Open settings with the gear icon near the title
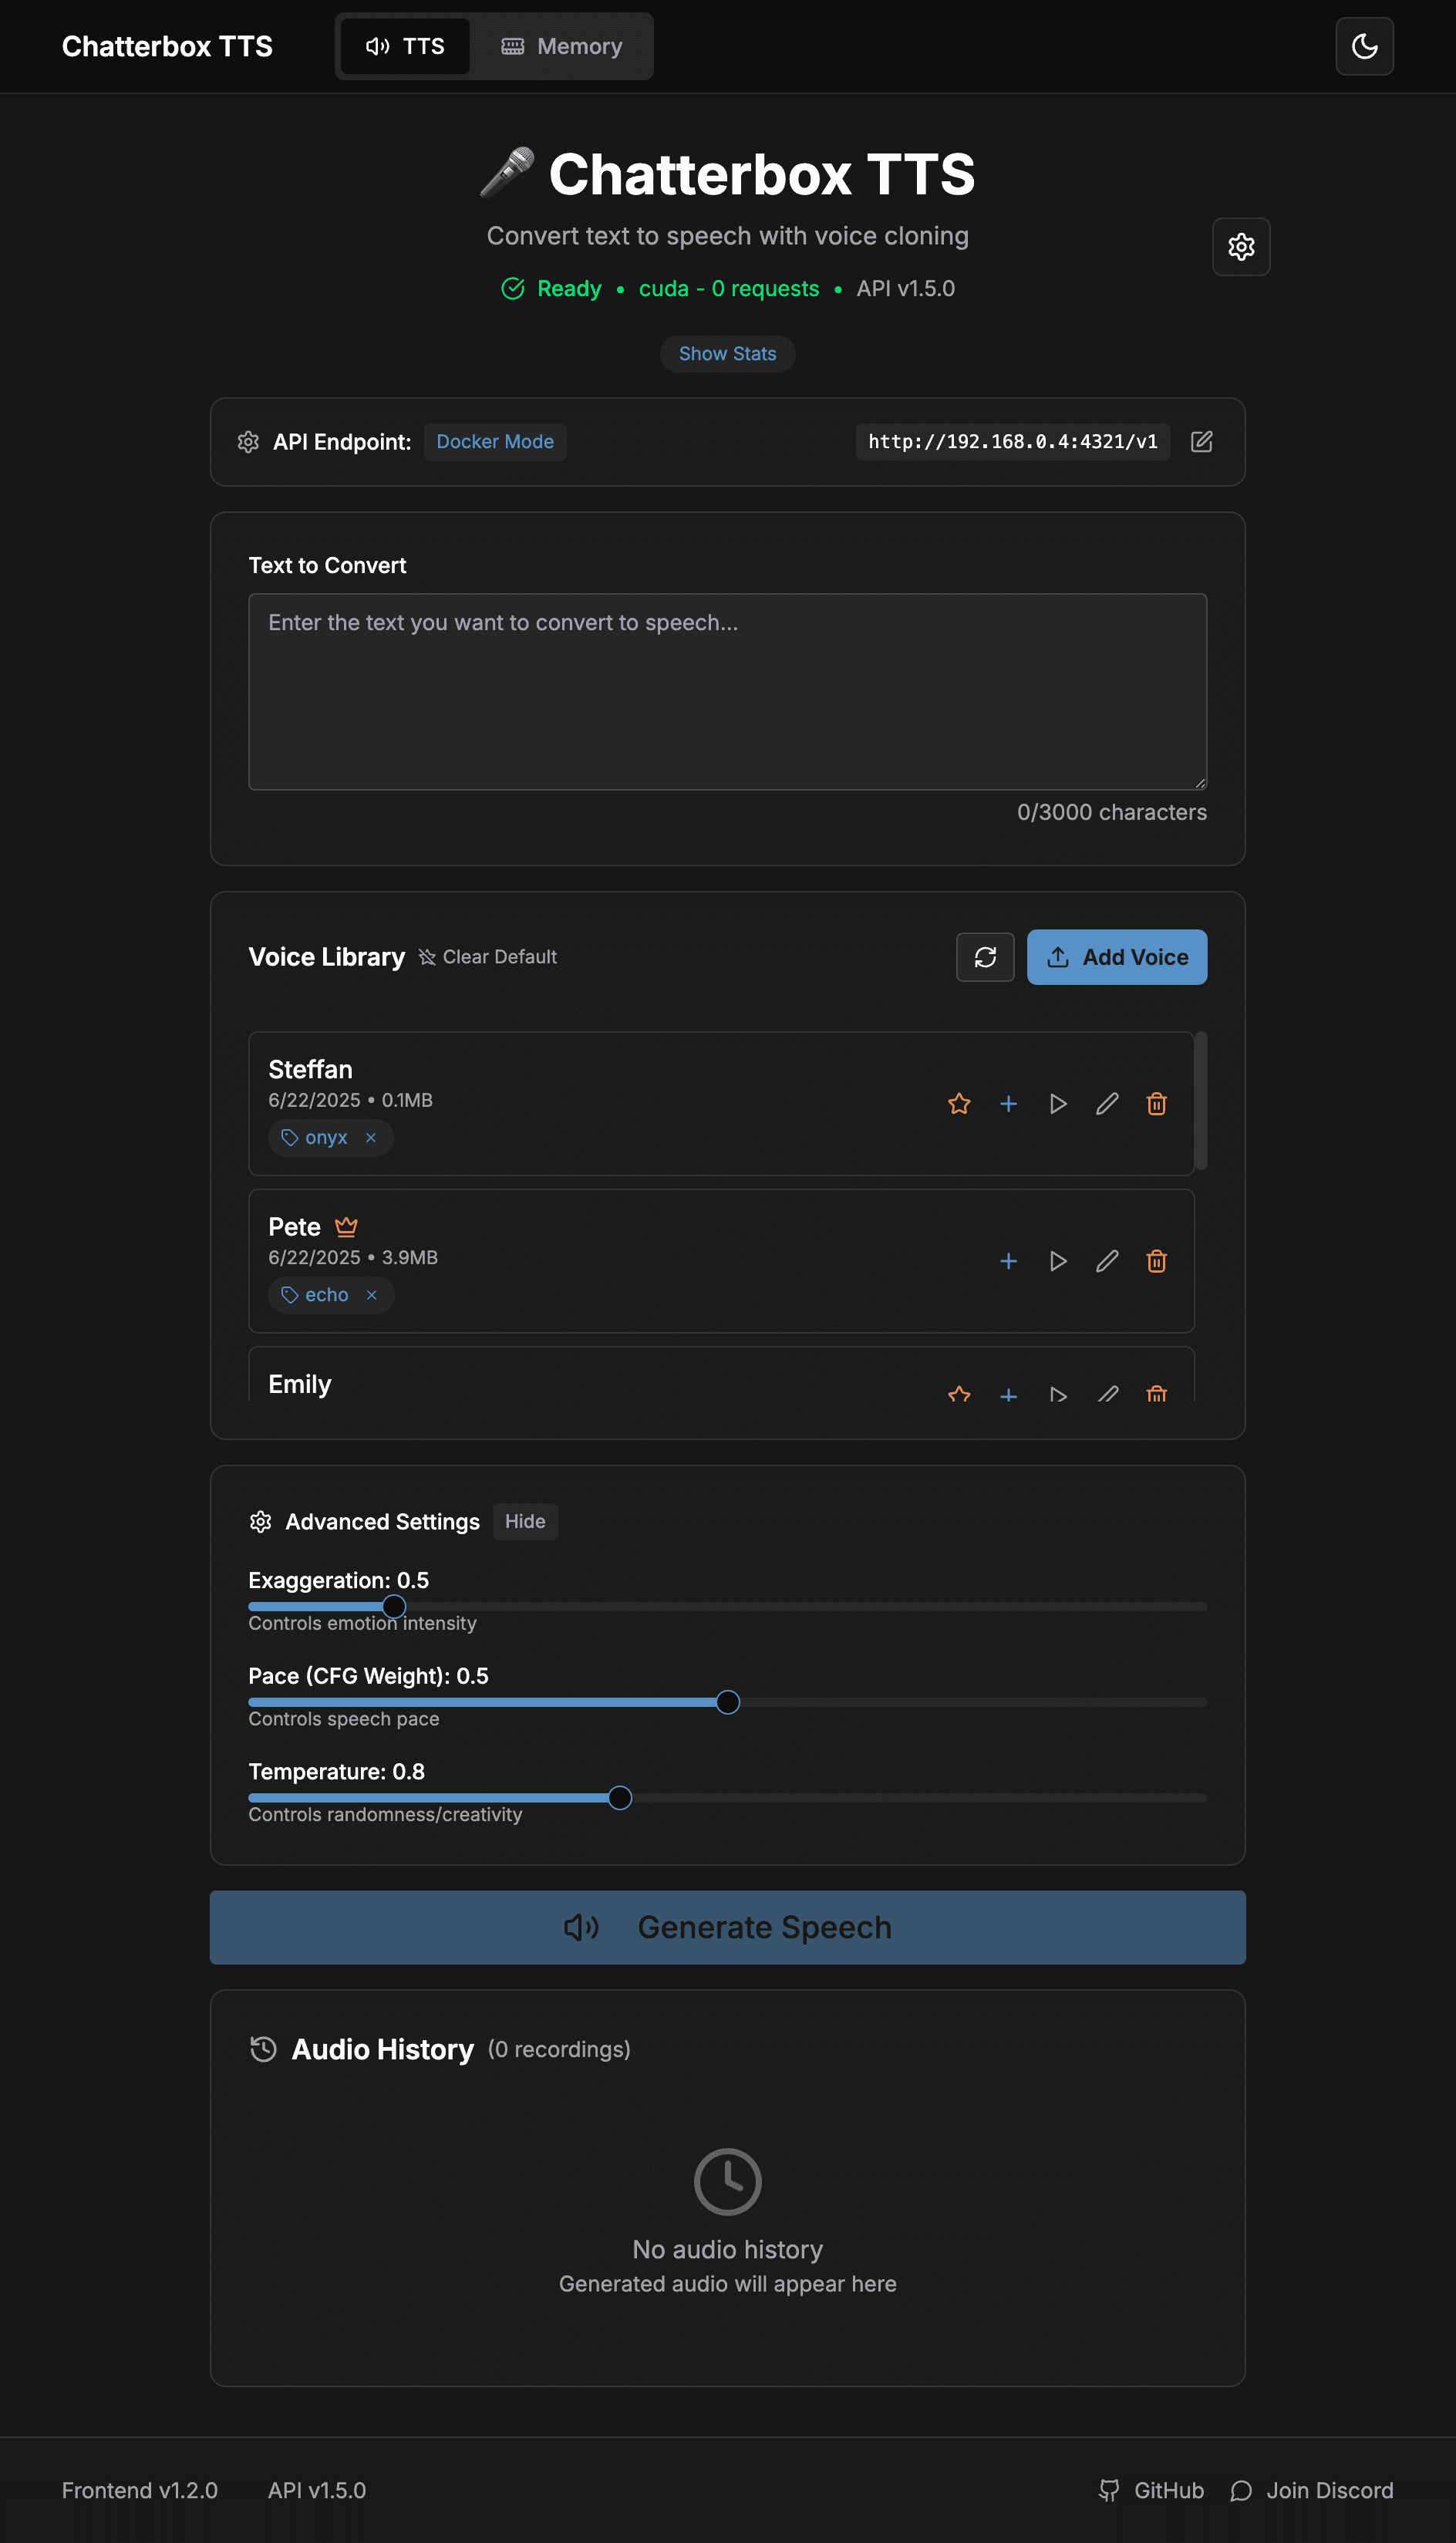Image resolution: width=1456 pixels, height=2543 pixels. 1241,247
